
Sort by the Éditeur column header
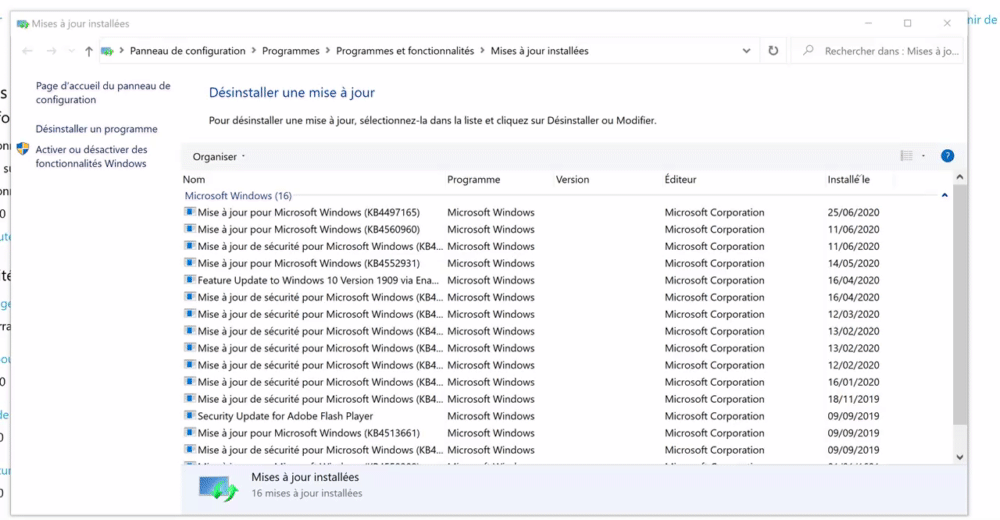[x=680, y=180]
